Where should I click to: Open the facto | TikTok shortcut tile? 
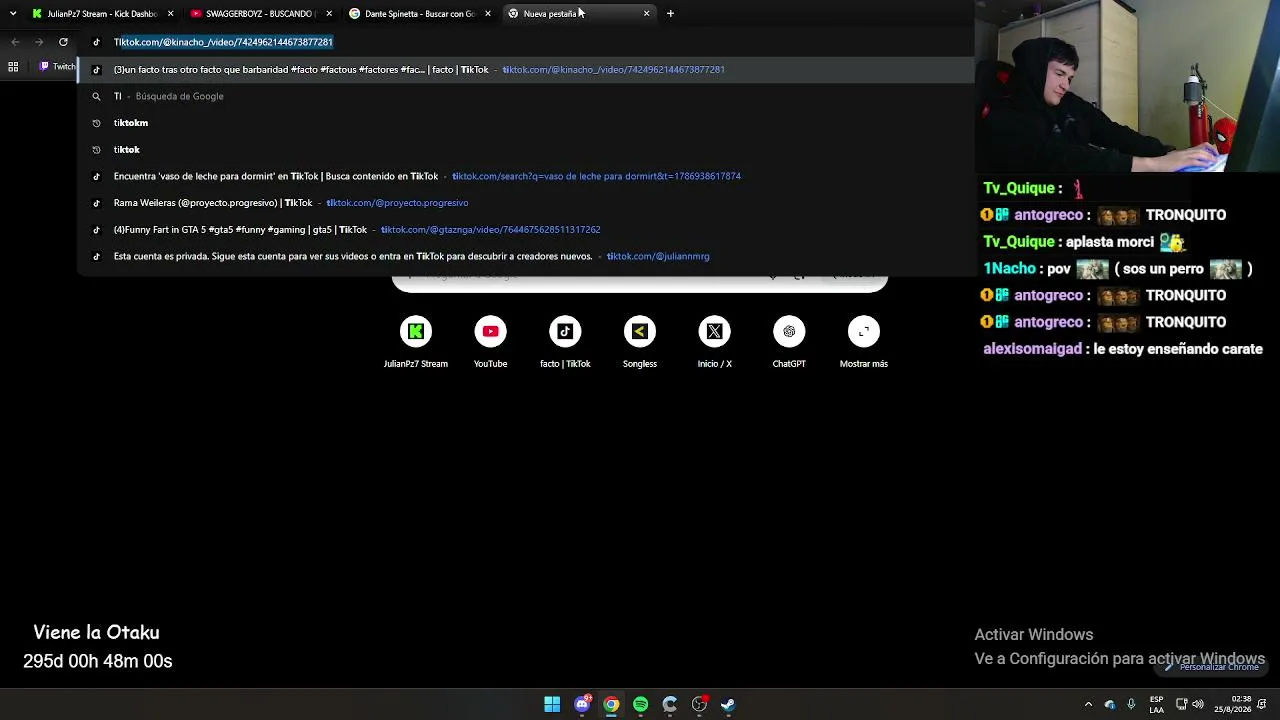[565, 342]
